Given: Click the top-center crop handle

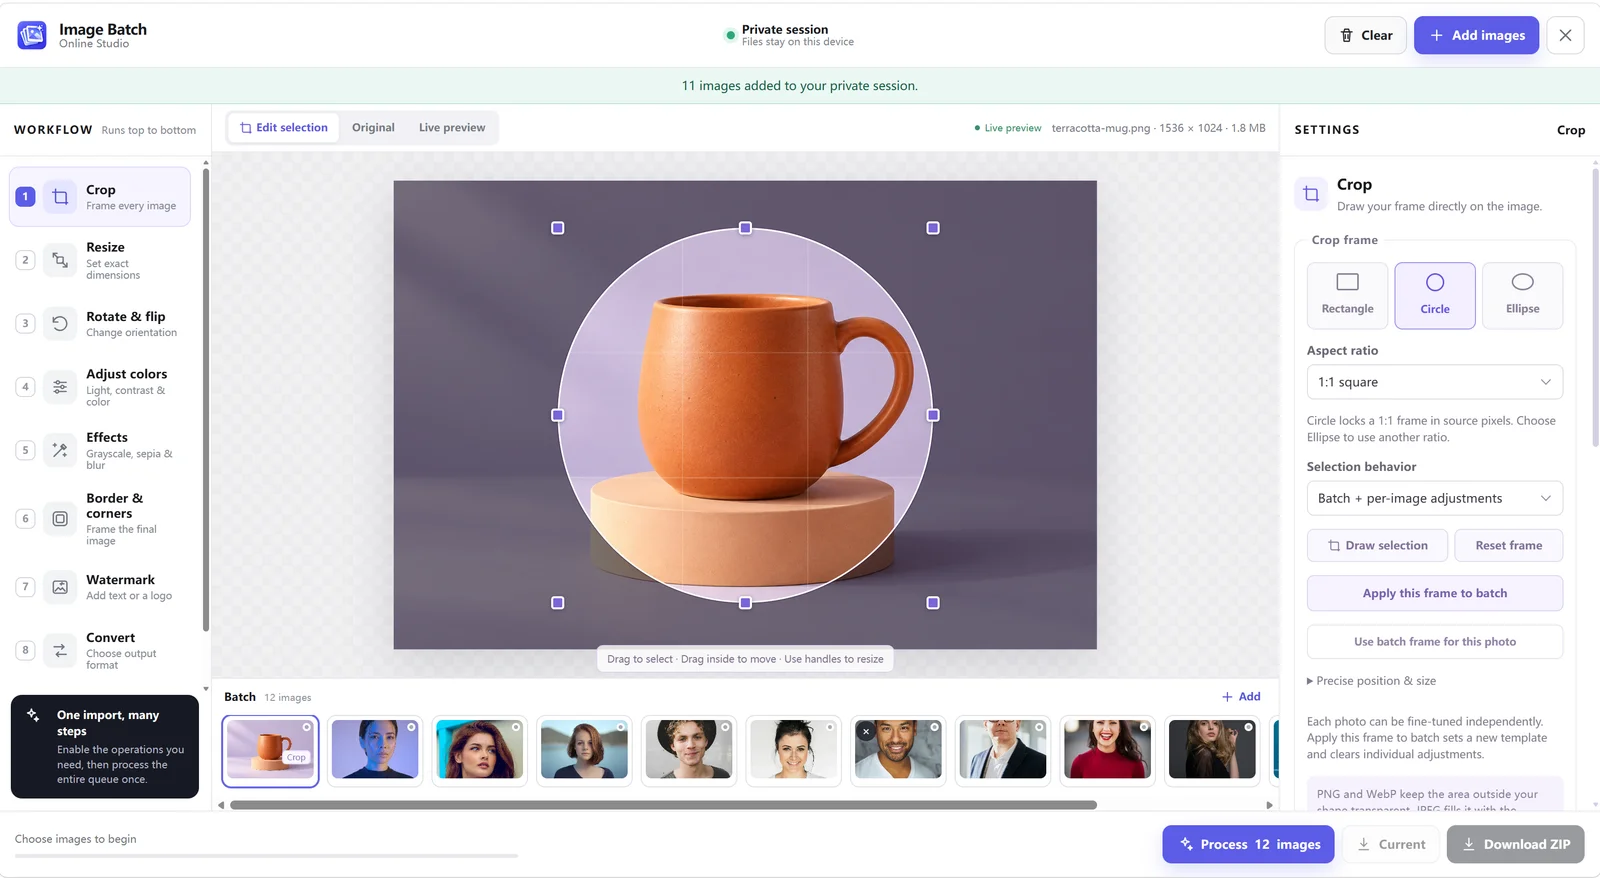Looking at the screenshot, I should point(745,228).
